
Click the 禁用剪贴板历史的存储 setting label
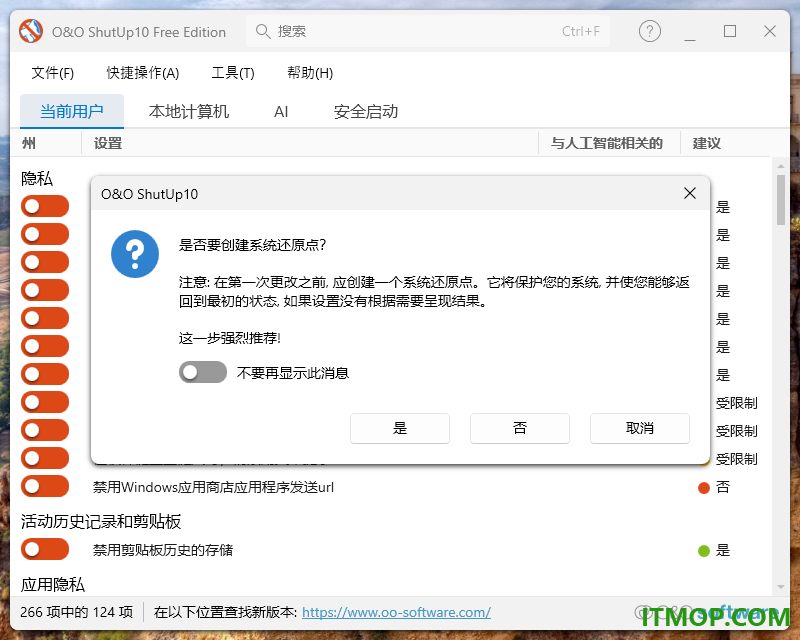[163, 550]
